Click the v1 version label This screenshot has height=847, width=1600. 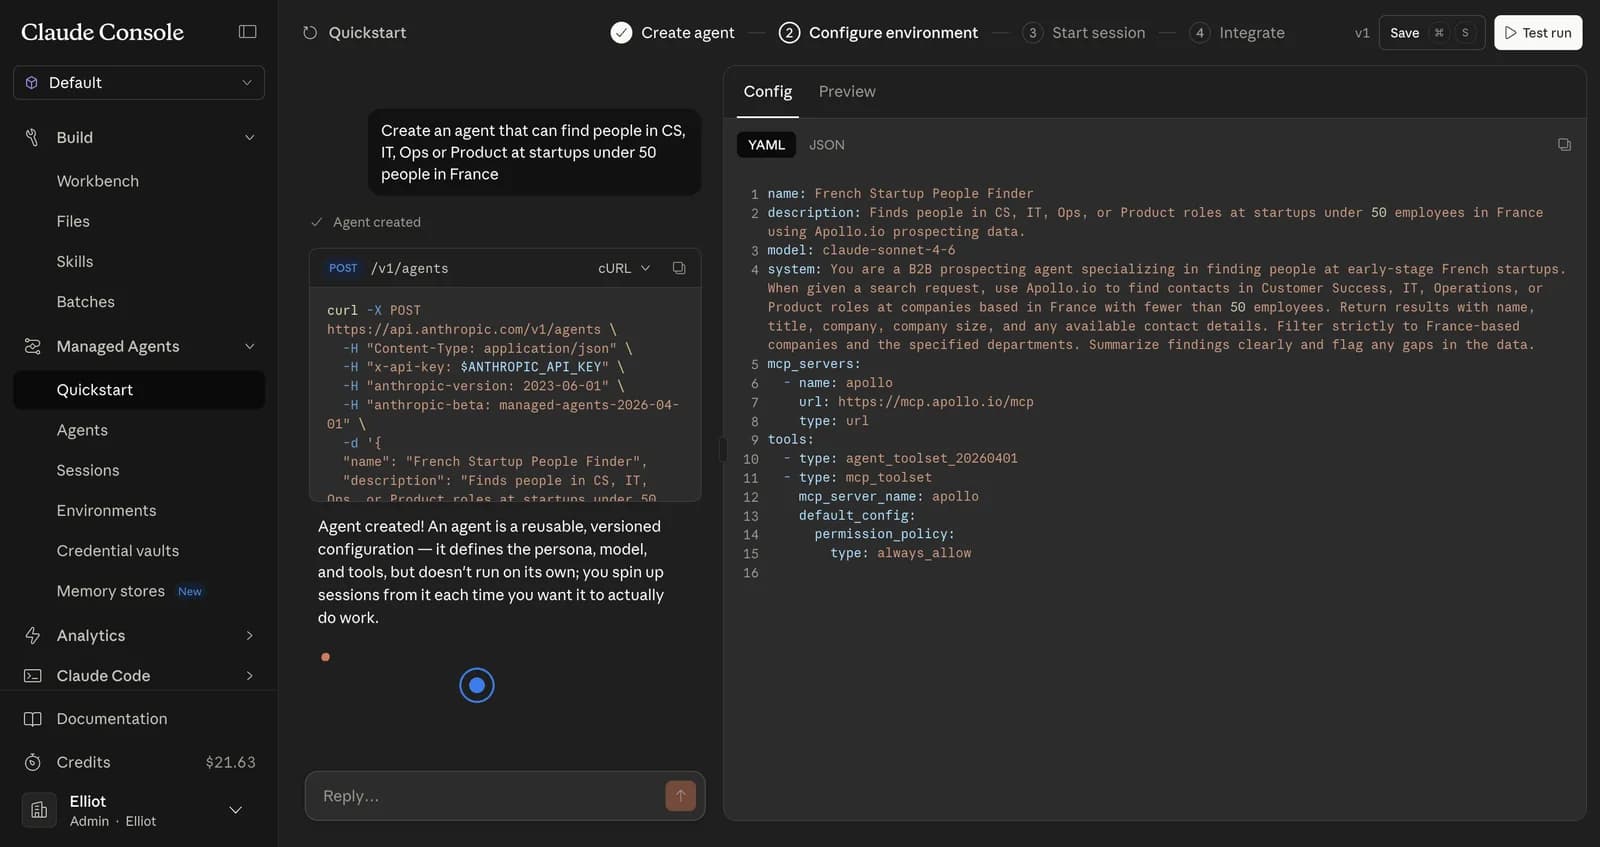pyautogui.click(x=1362, y=33)
